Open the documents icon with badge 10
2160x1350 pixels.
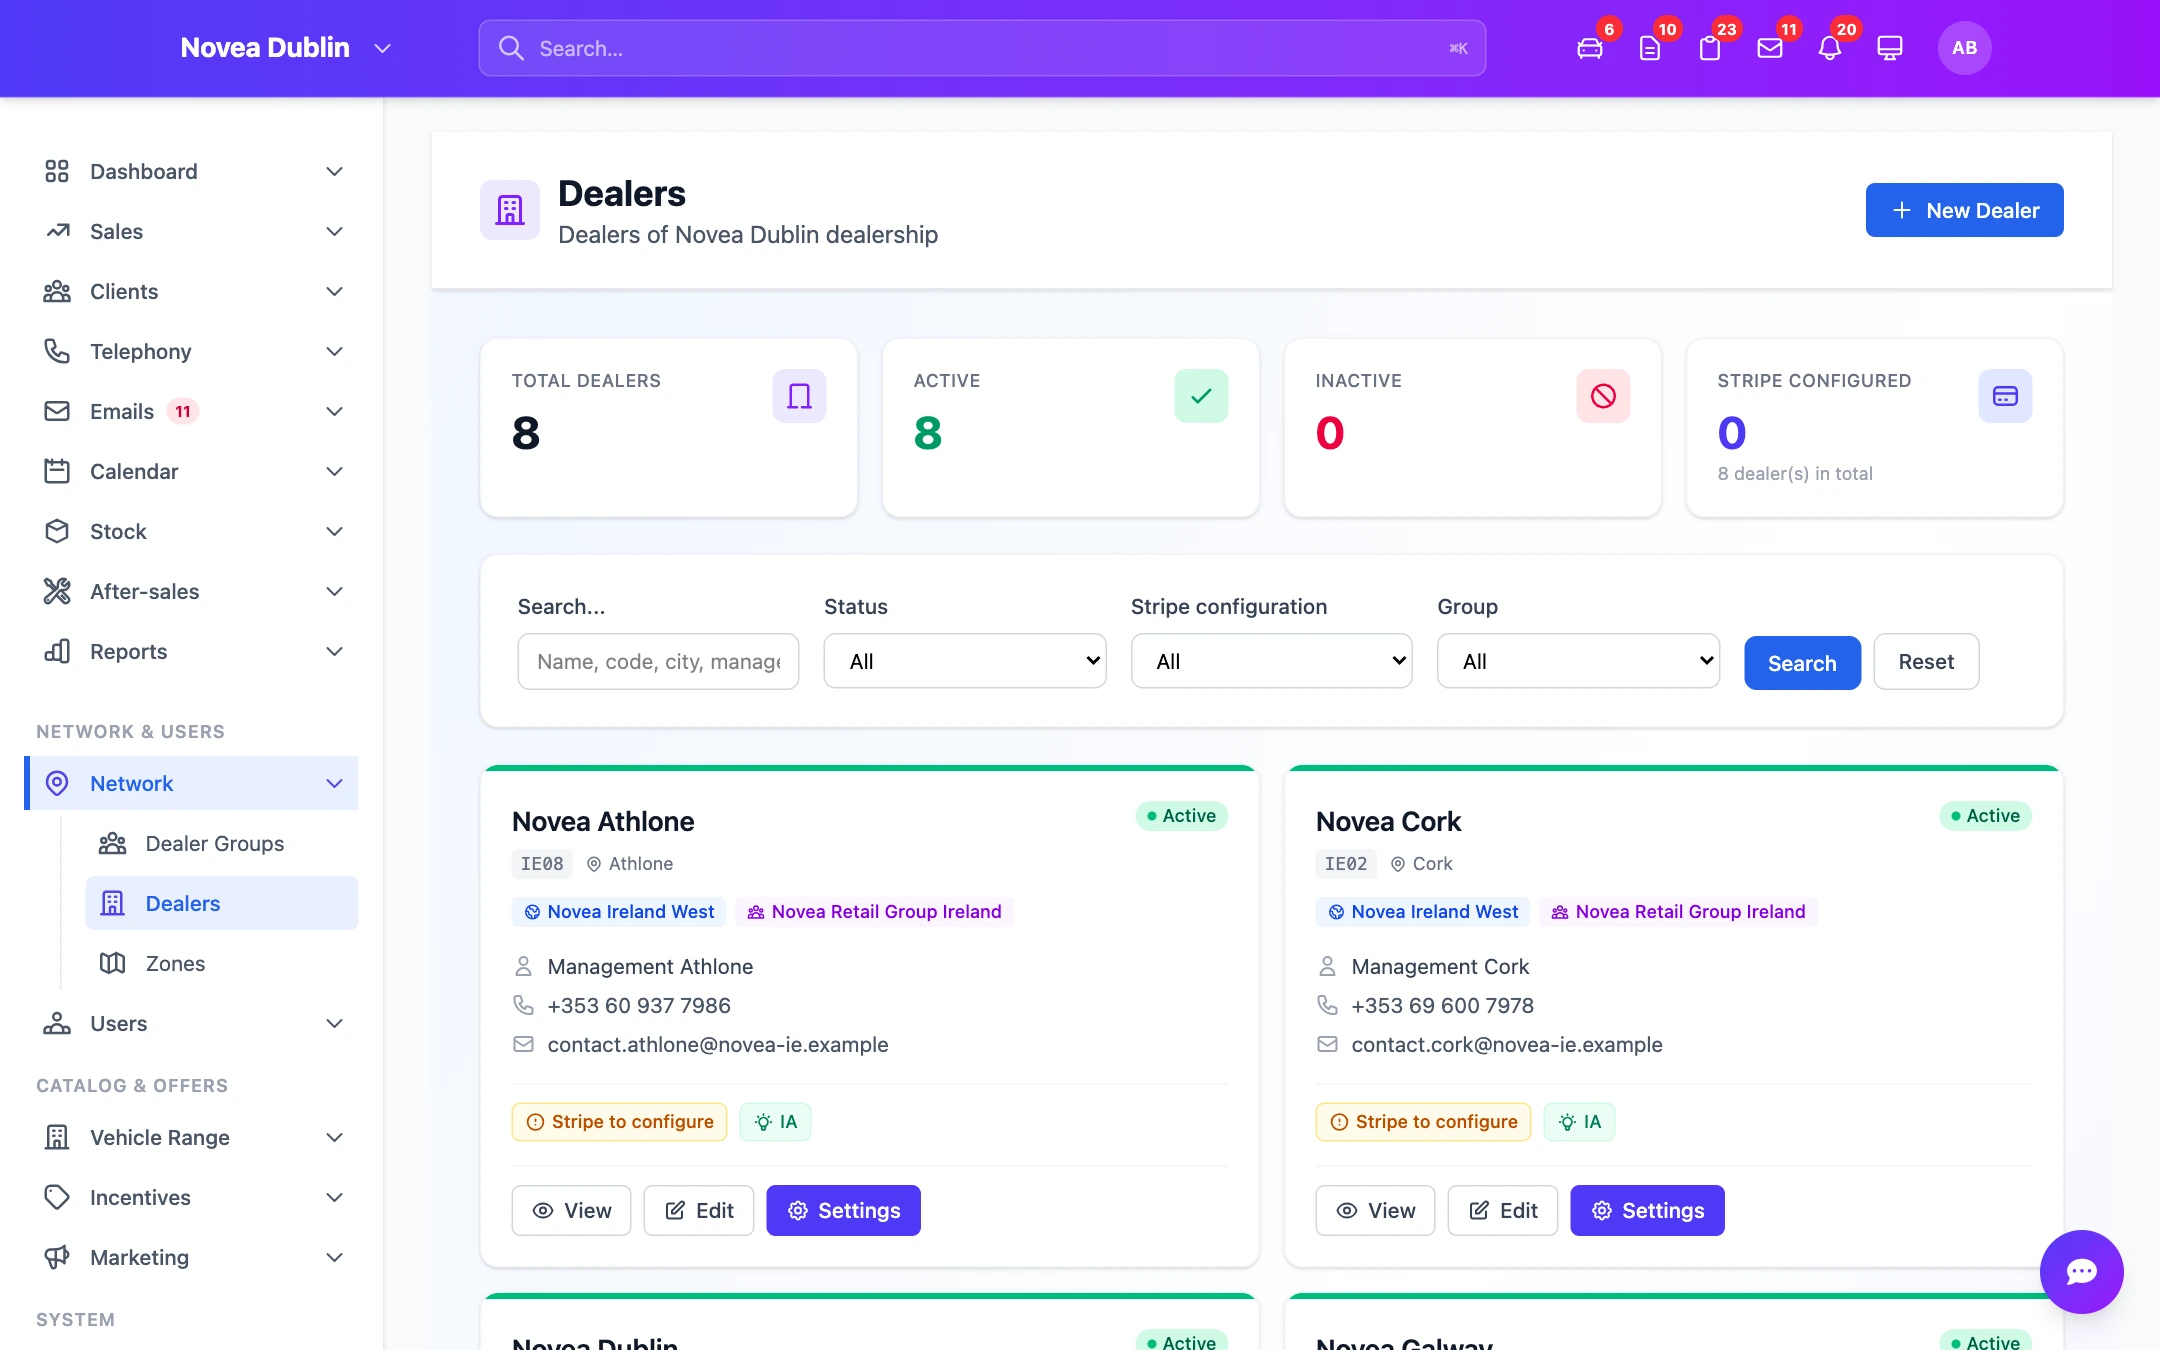(x=1650, y=48)
